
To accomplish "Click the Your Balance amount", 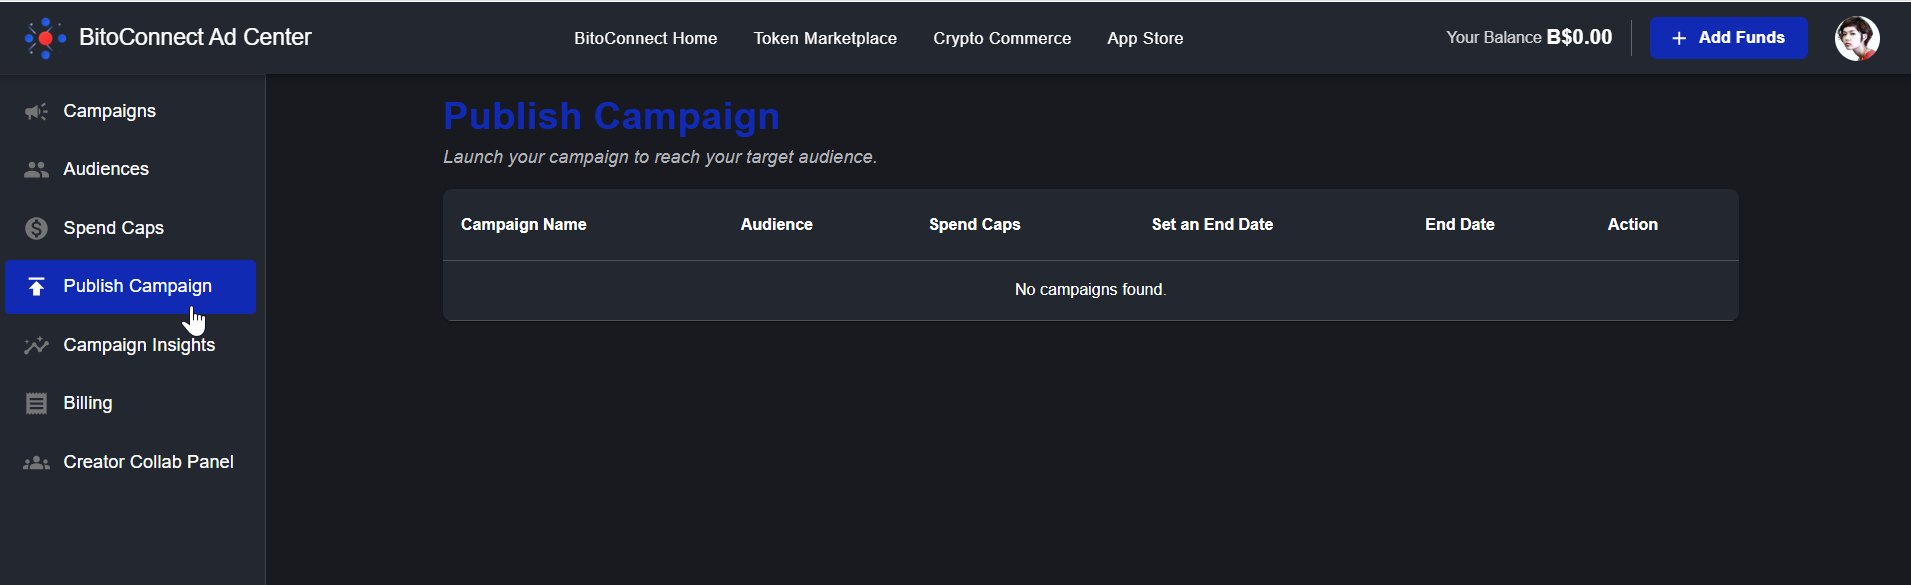I will point(1579,37).
